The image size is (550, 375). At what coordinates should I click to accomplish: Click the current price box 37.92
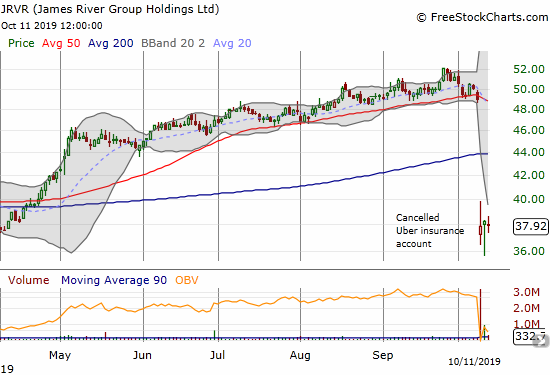[x=531, y=226]
